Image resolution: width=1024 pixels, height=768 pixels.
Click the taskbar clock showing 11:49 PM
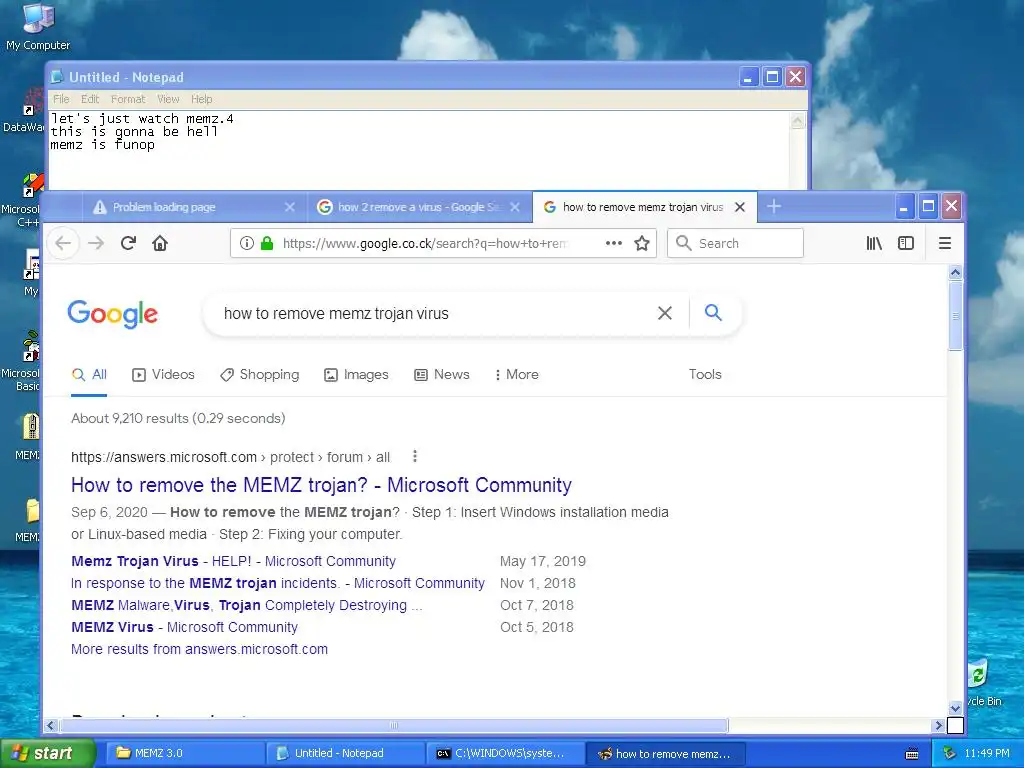coord(987,753)
